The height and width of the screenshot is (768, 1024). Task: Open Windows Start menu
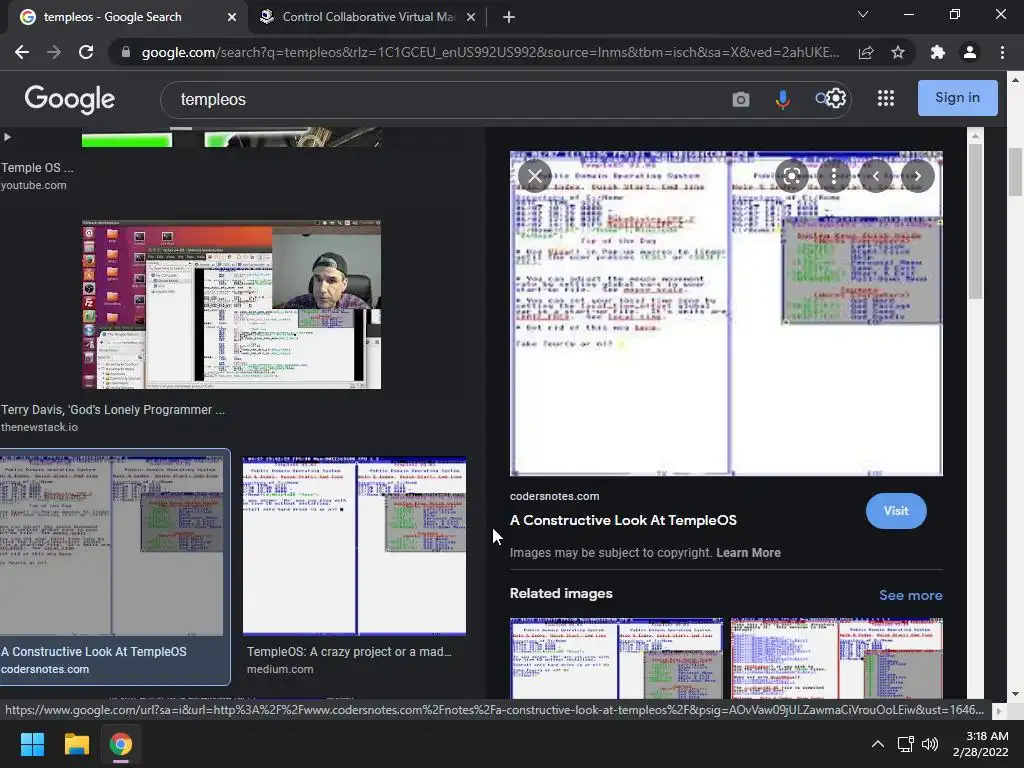[x=32, y=744]
